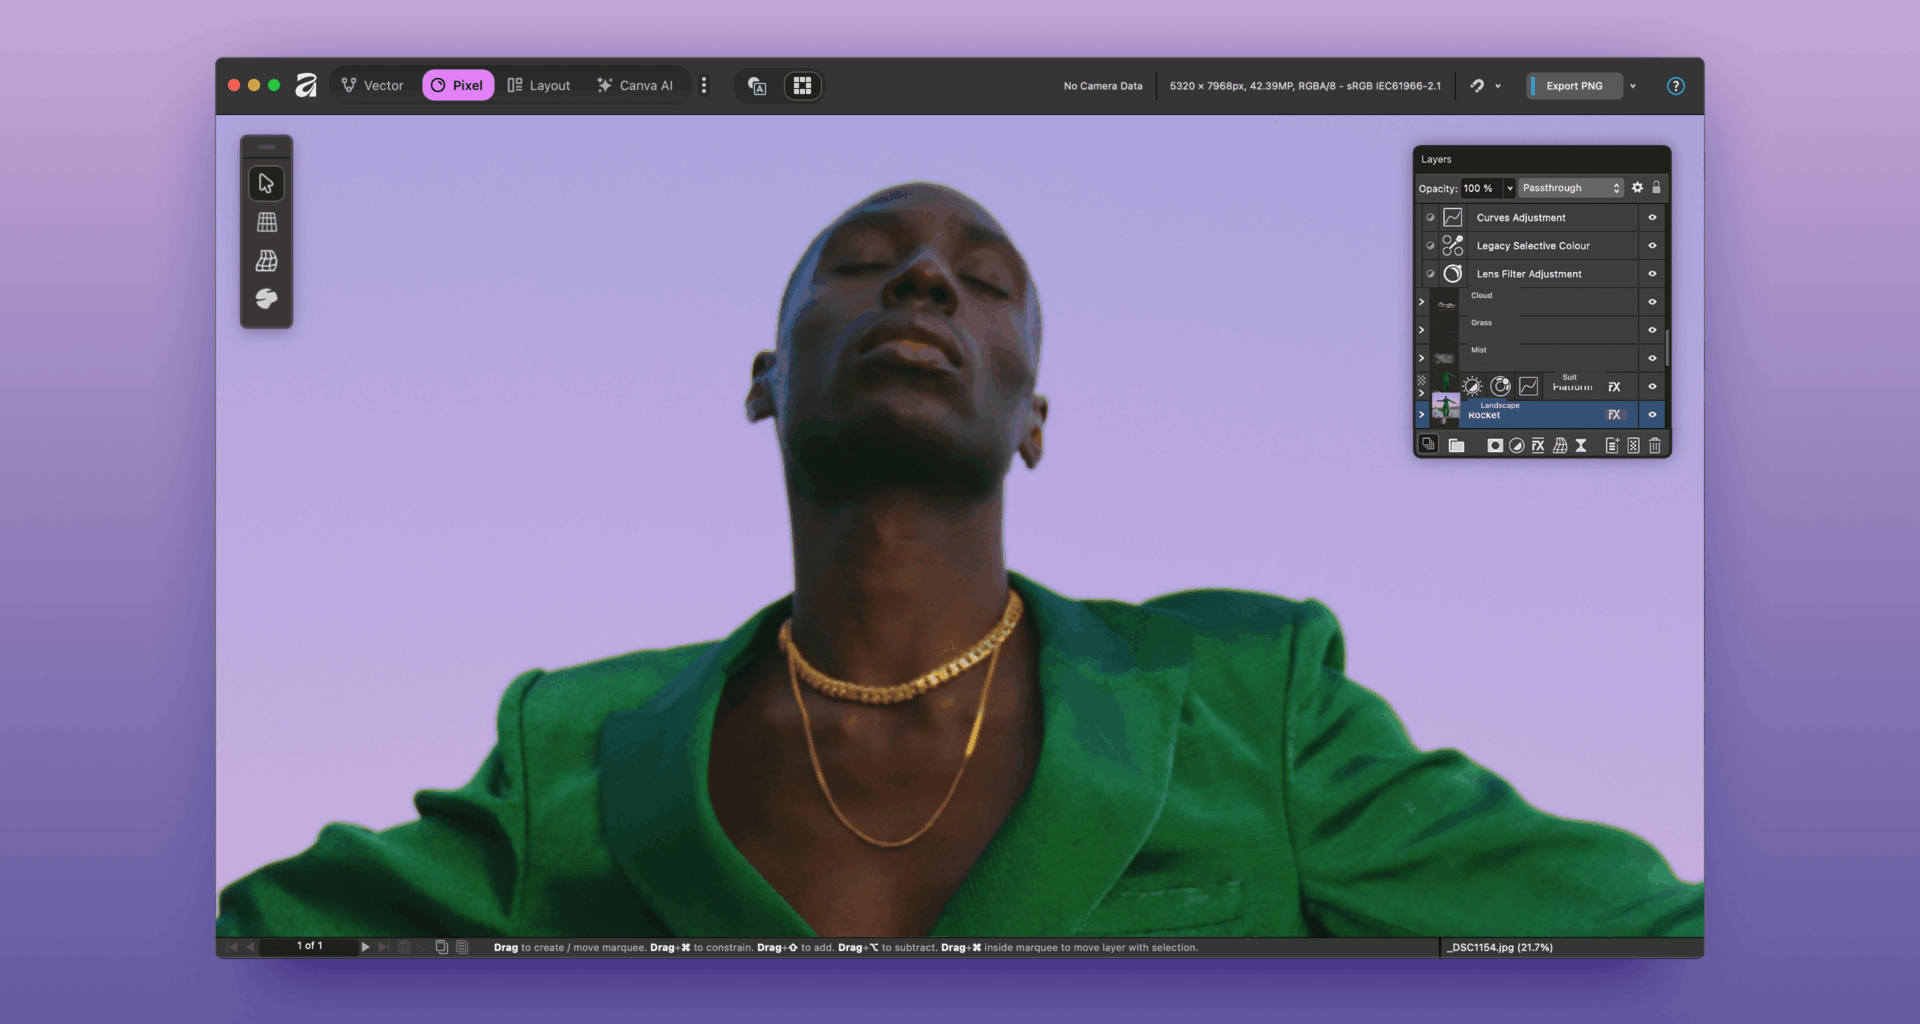This screenshot has width=1920, height=1024.
Task: Lock the selected layer with the padlock
Action: [x=1656, y=187]
